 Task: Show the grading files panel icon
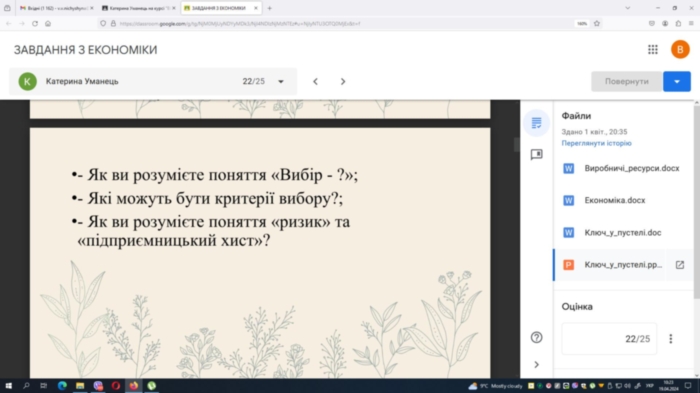tap(536, 123)
